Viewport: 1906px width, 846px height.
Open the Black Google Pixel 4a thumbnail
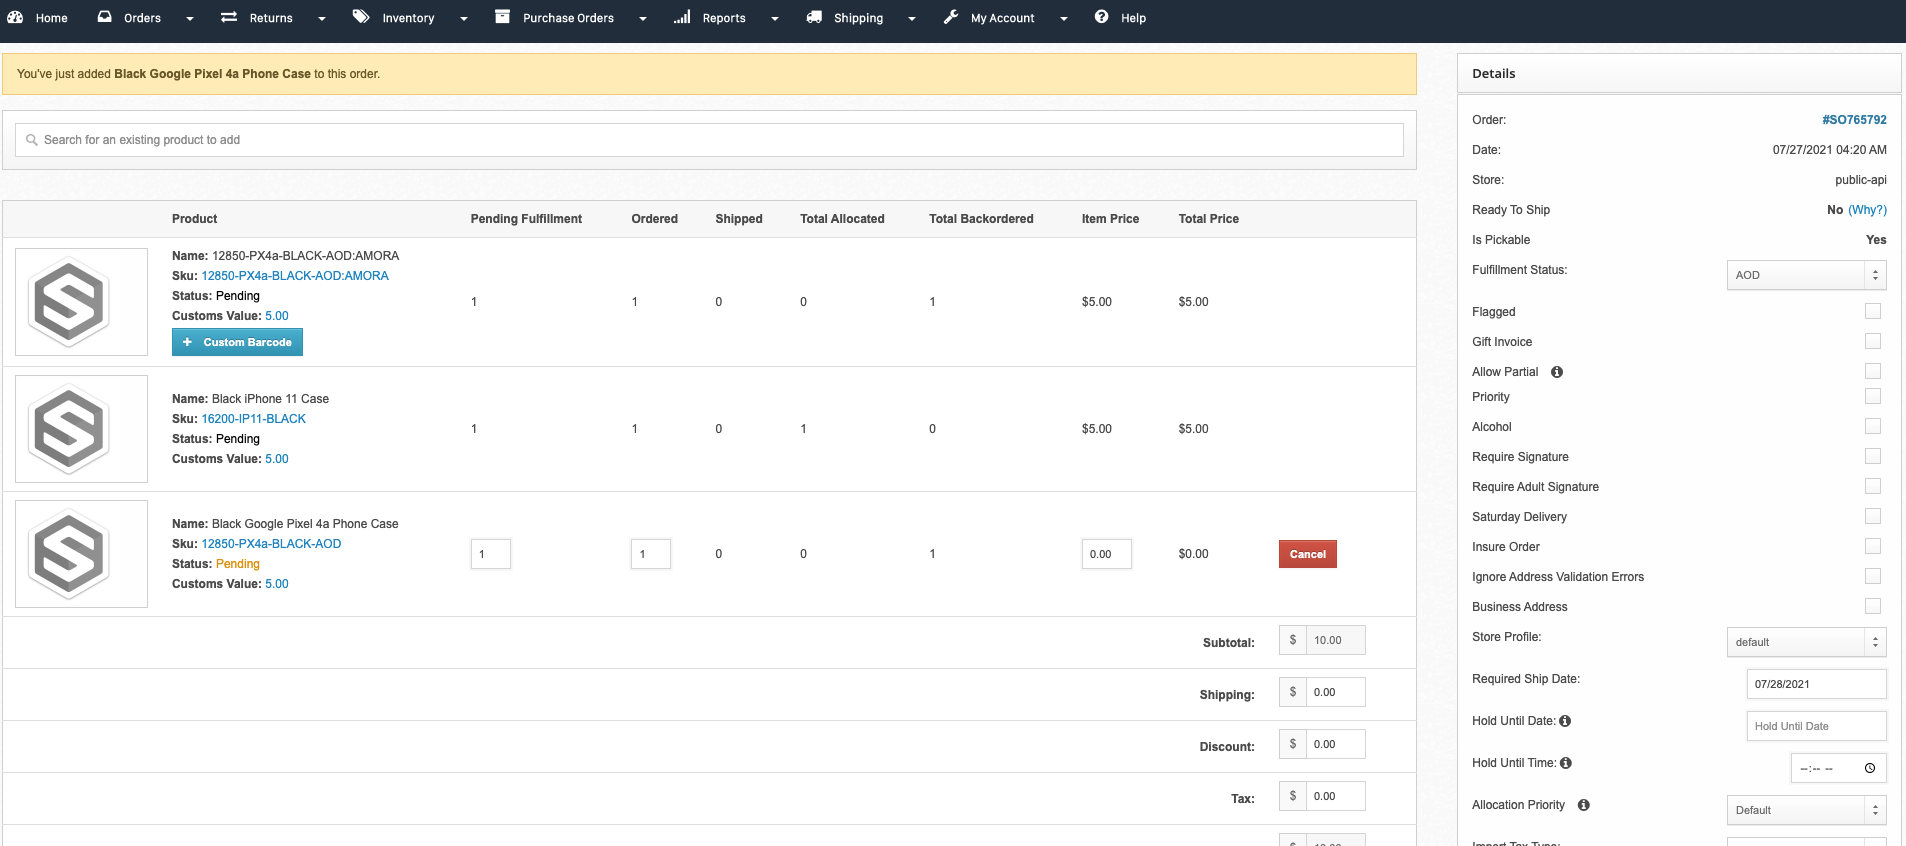pyautogui.click(x=81, y=554)
